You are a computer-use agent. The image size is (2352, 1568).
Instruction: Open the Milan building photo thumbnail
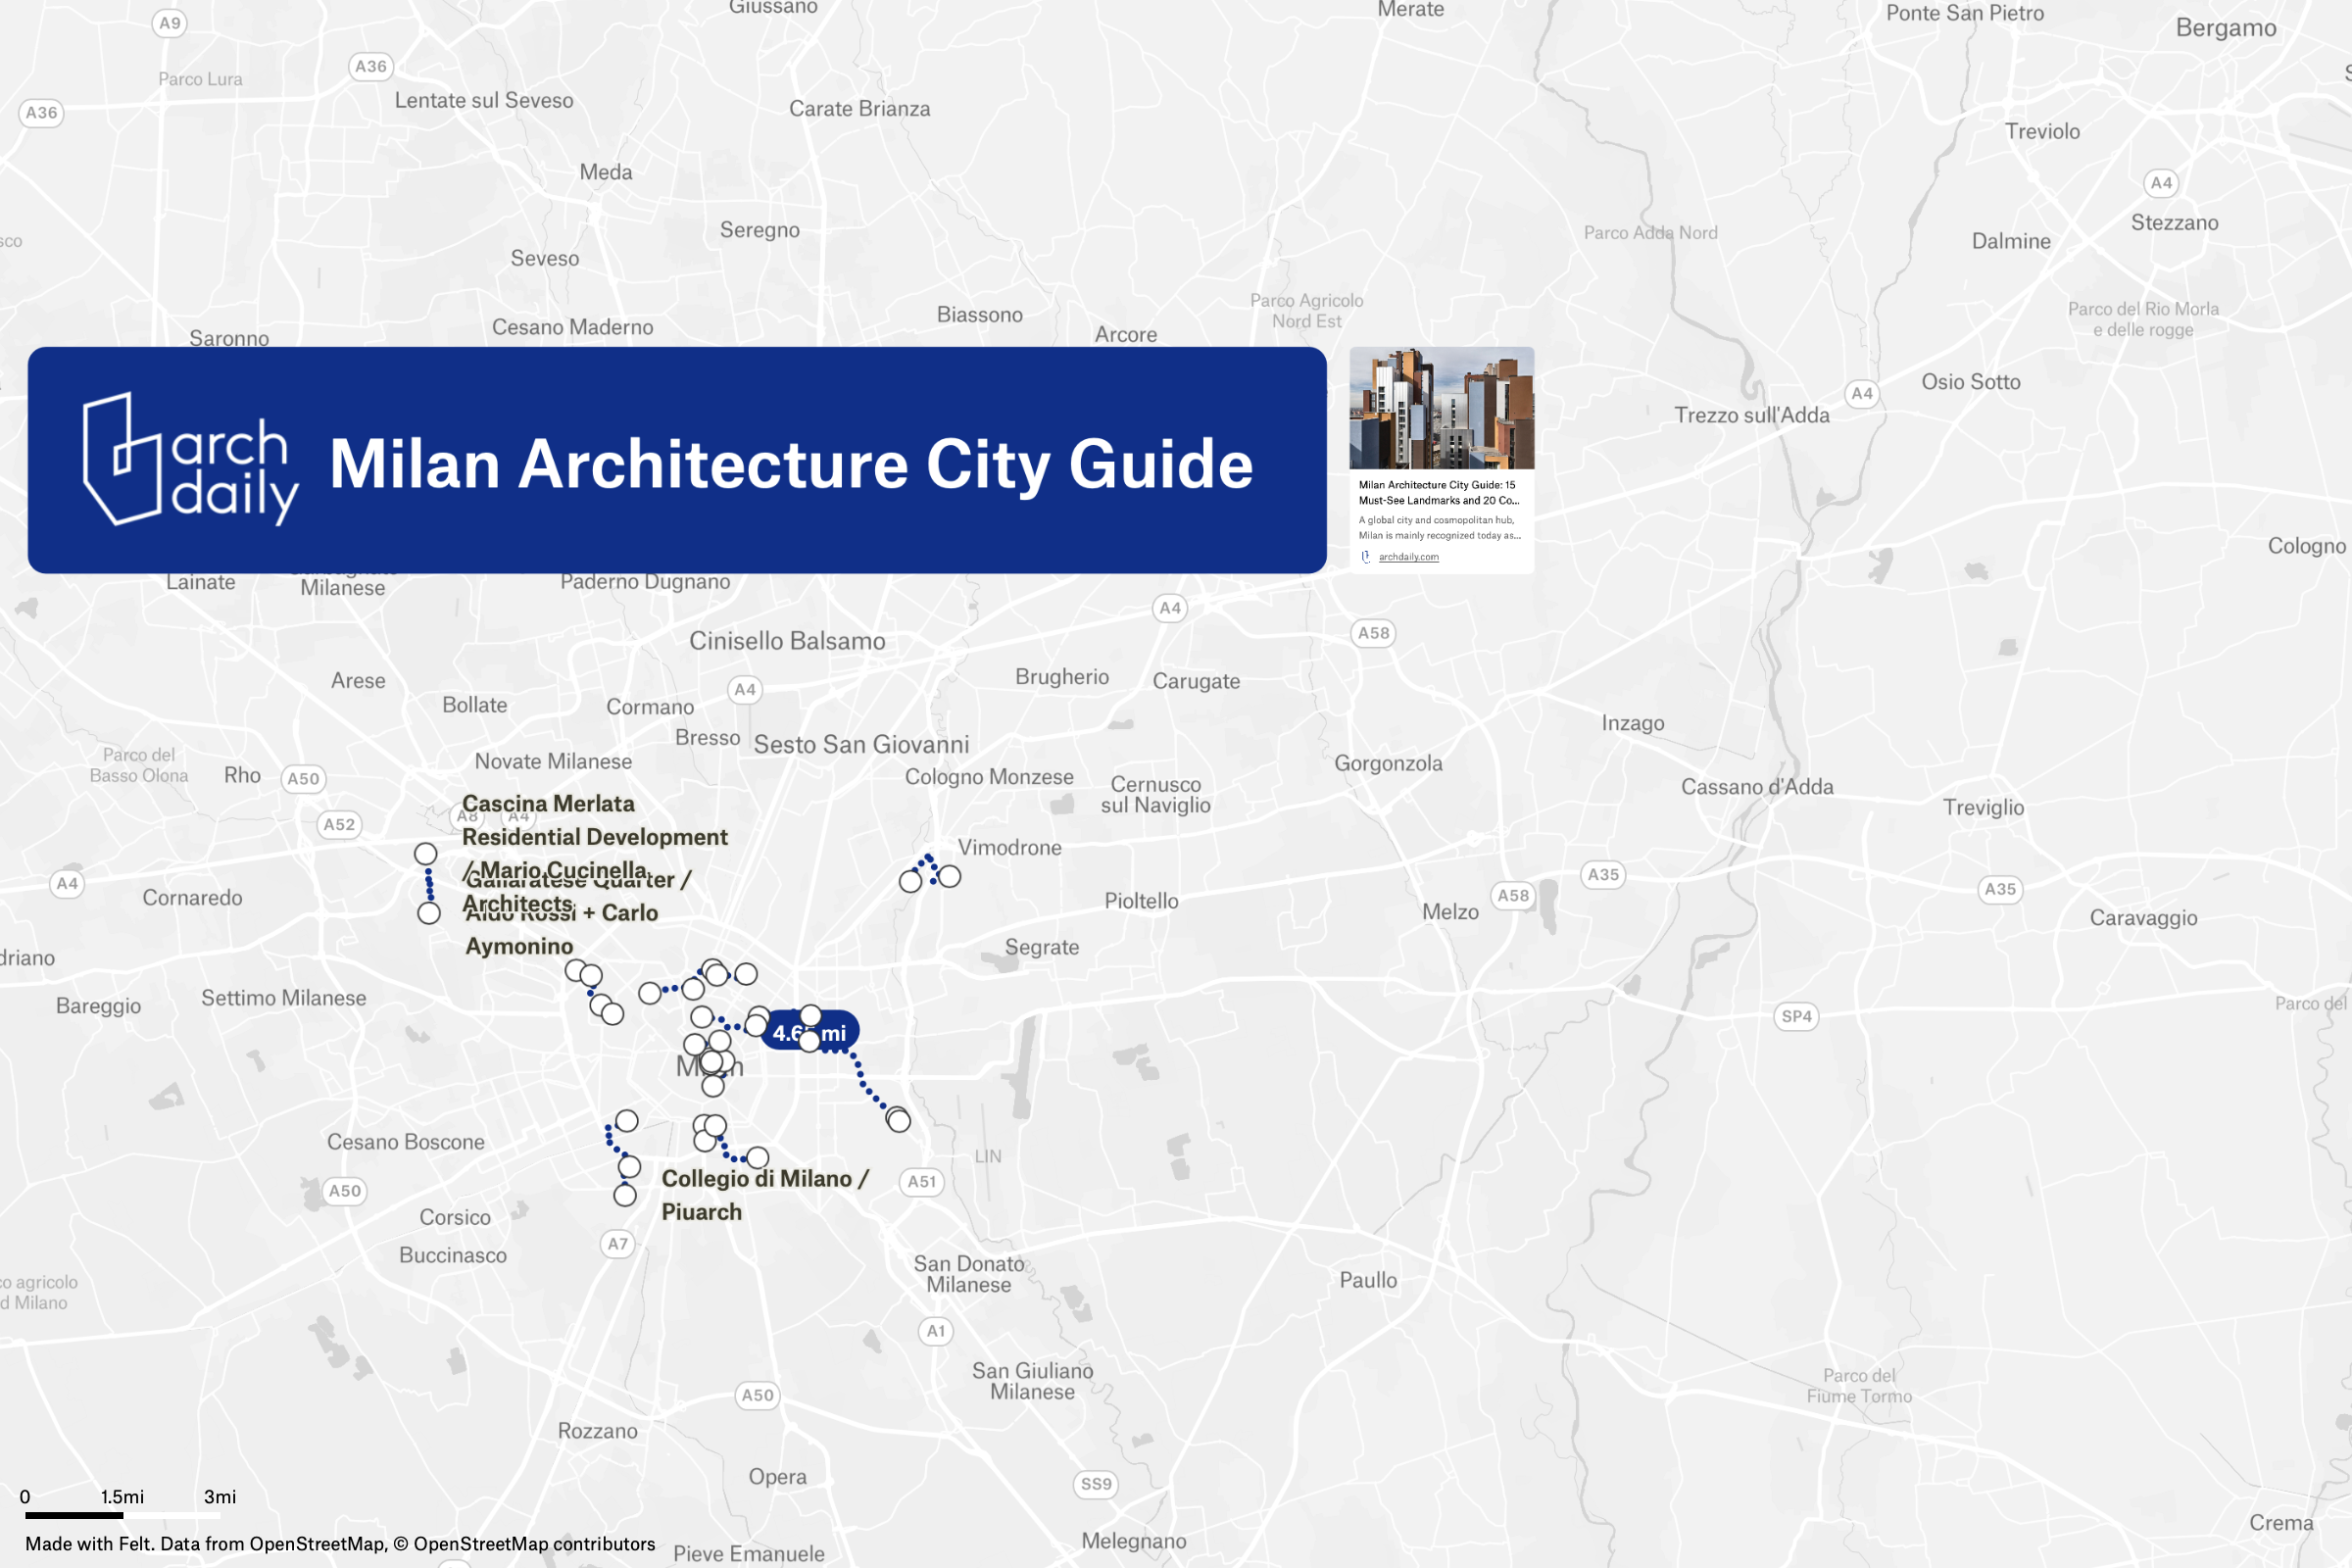click(x=1441, y=408)
